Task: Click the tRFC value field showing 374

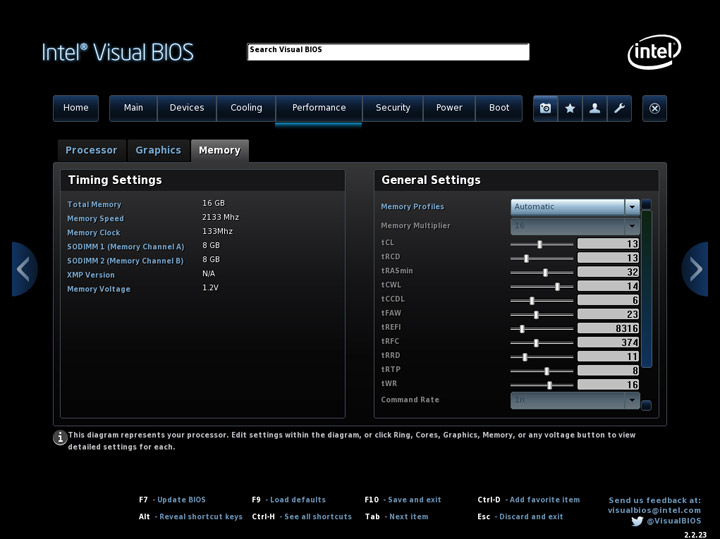Action: tap(608, 342)
